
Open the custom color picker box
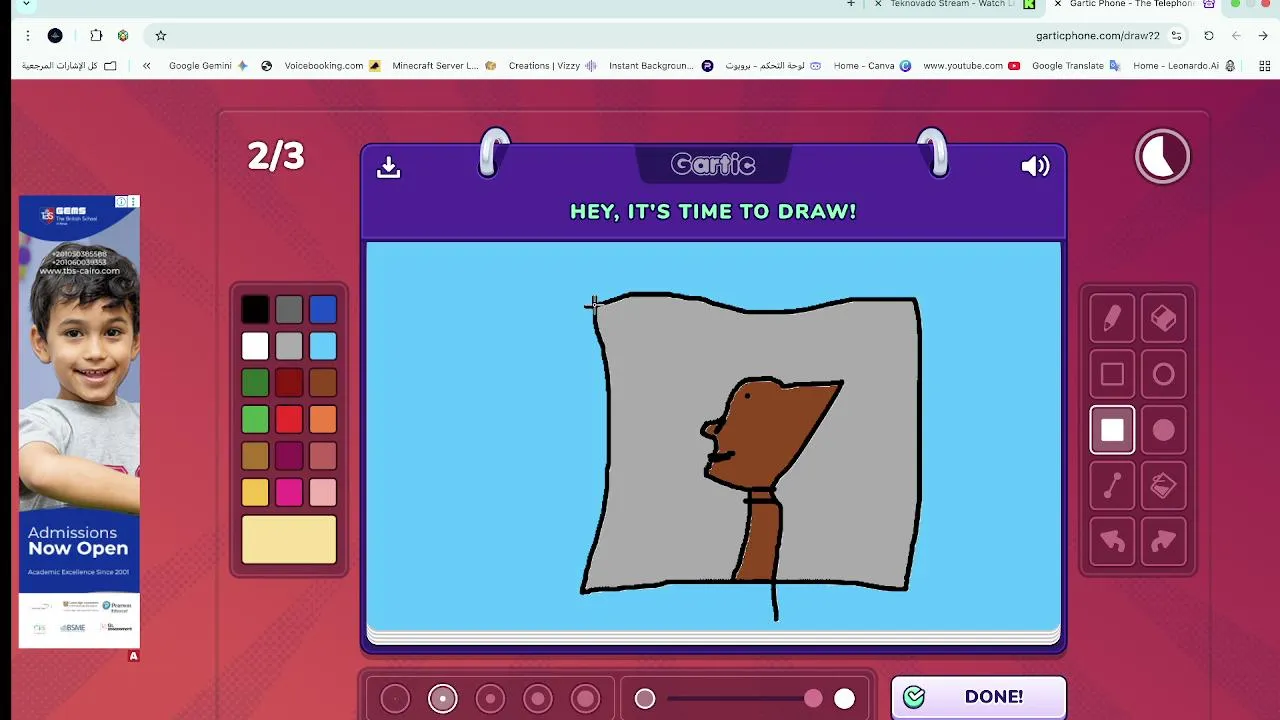(x=289, y=540)
